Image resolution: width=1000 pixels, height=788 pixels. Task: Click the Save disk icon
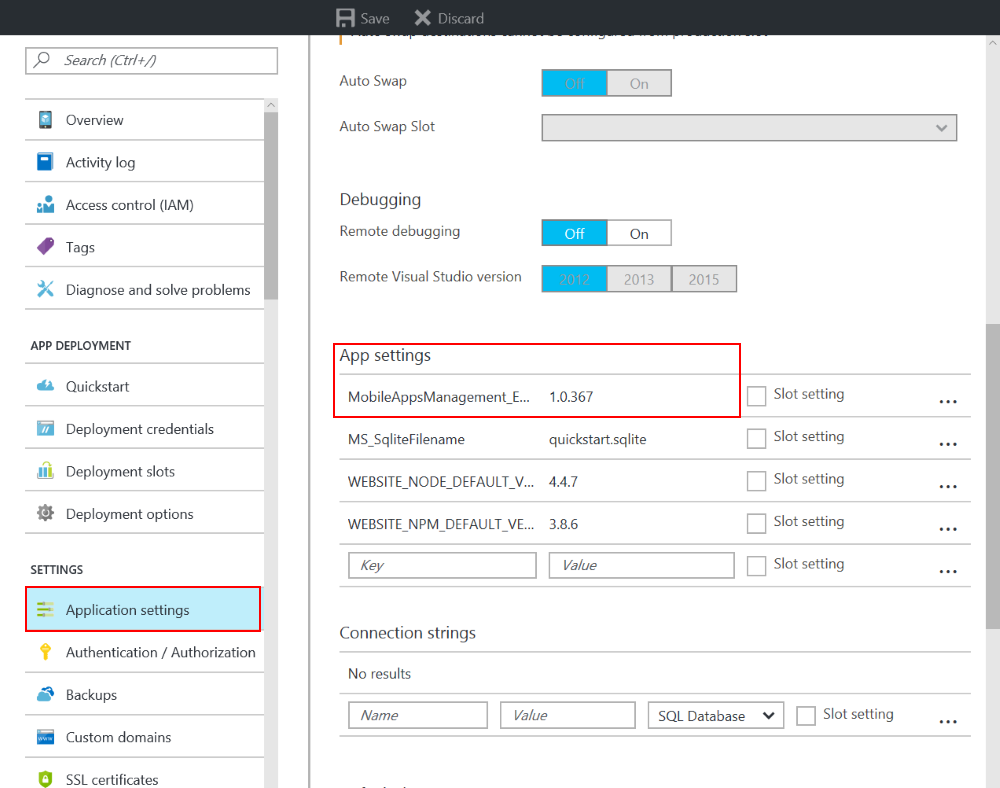tap(346, 18)
